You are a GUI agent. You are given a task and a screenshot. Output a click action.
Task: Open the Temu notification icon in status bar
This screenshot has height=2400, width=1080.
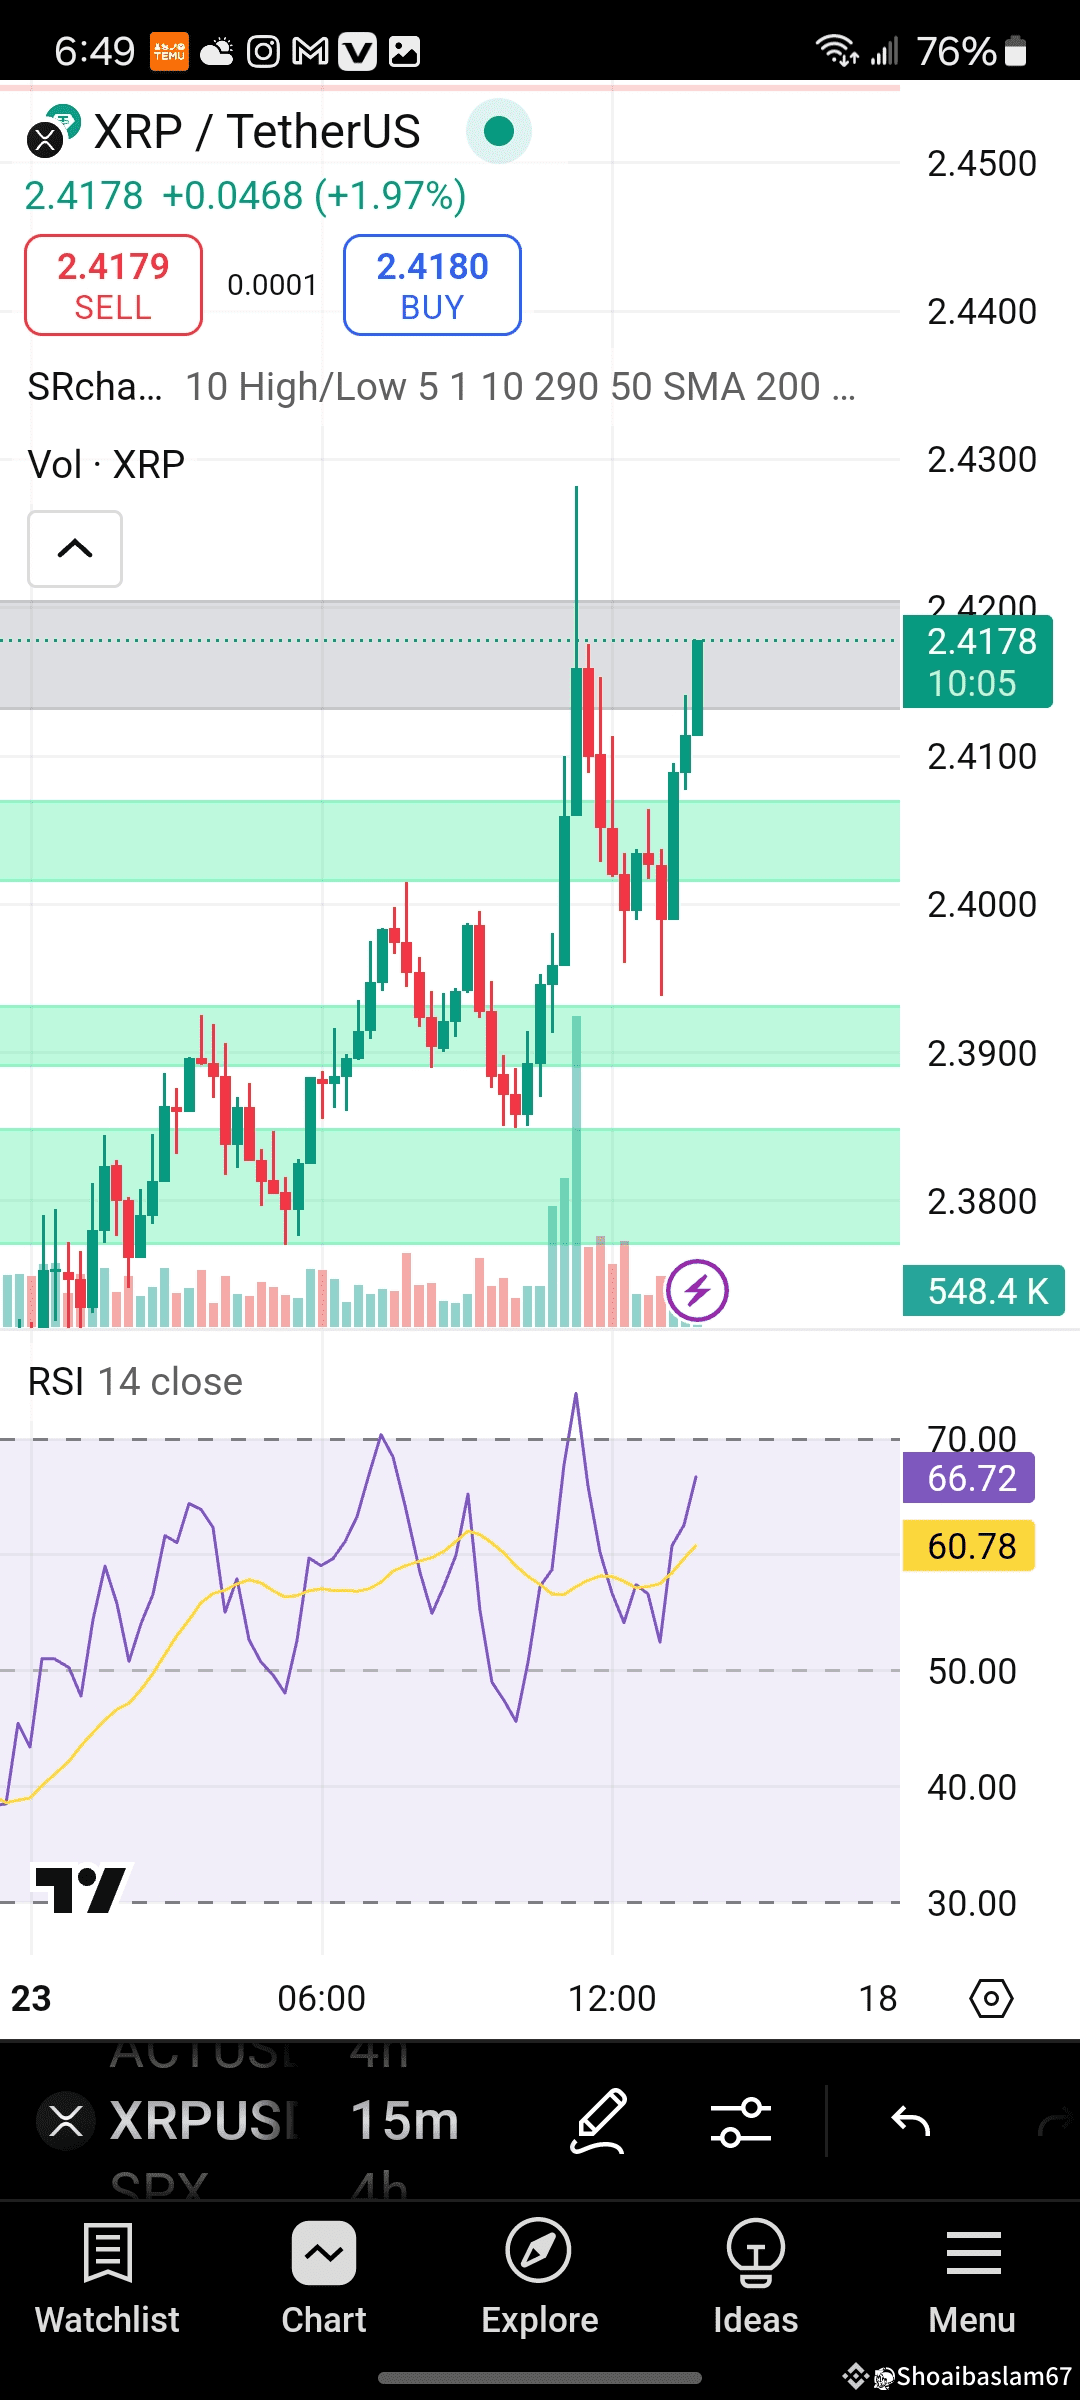(169, 51)
